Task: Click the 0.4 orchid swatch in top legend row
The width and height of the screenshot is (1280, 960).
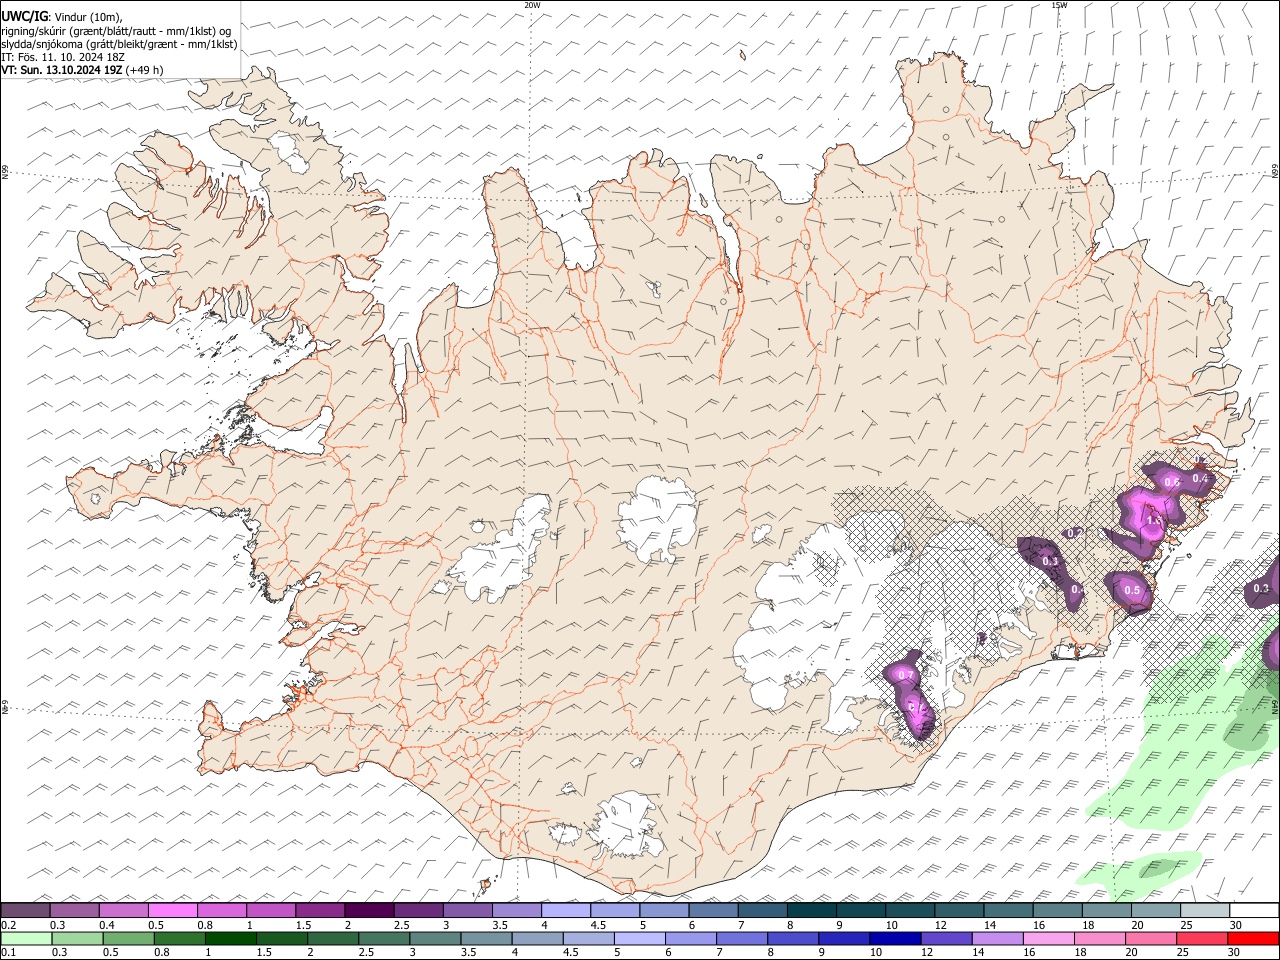Action: click(x=124, y=911)
